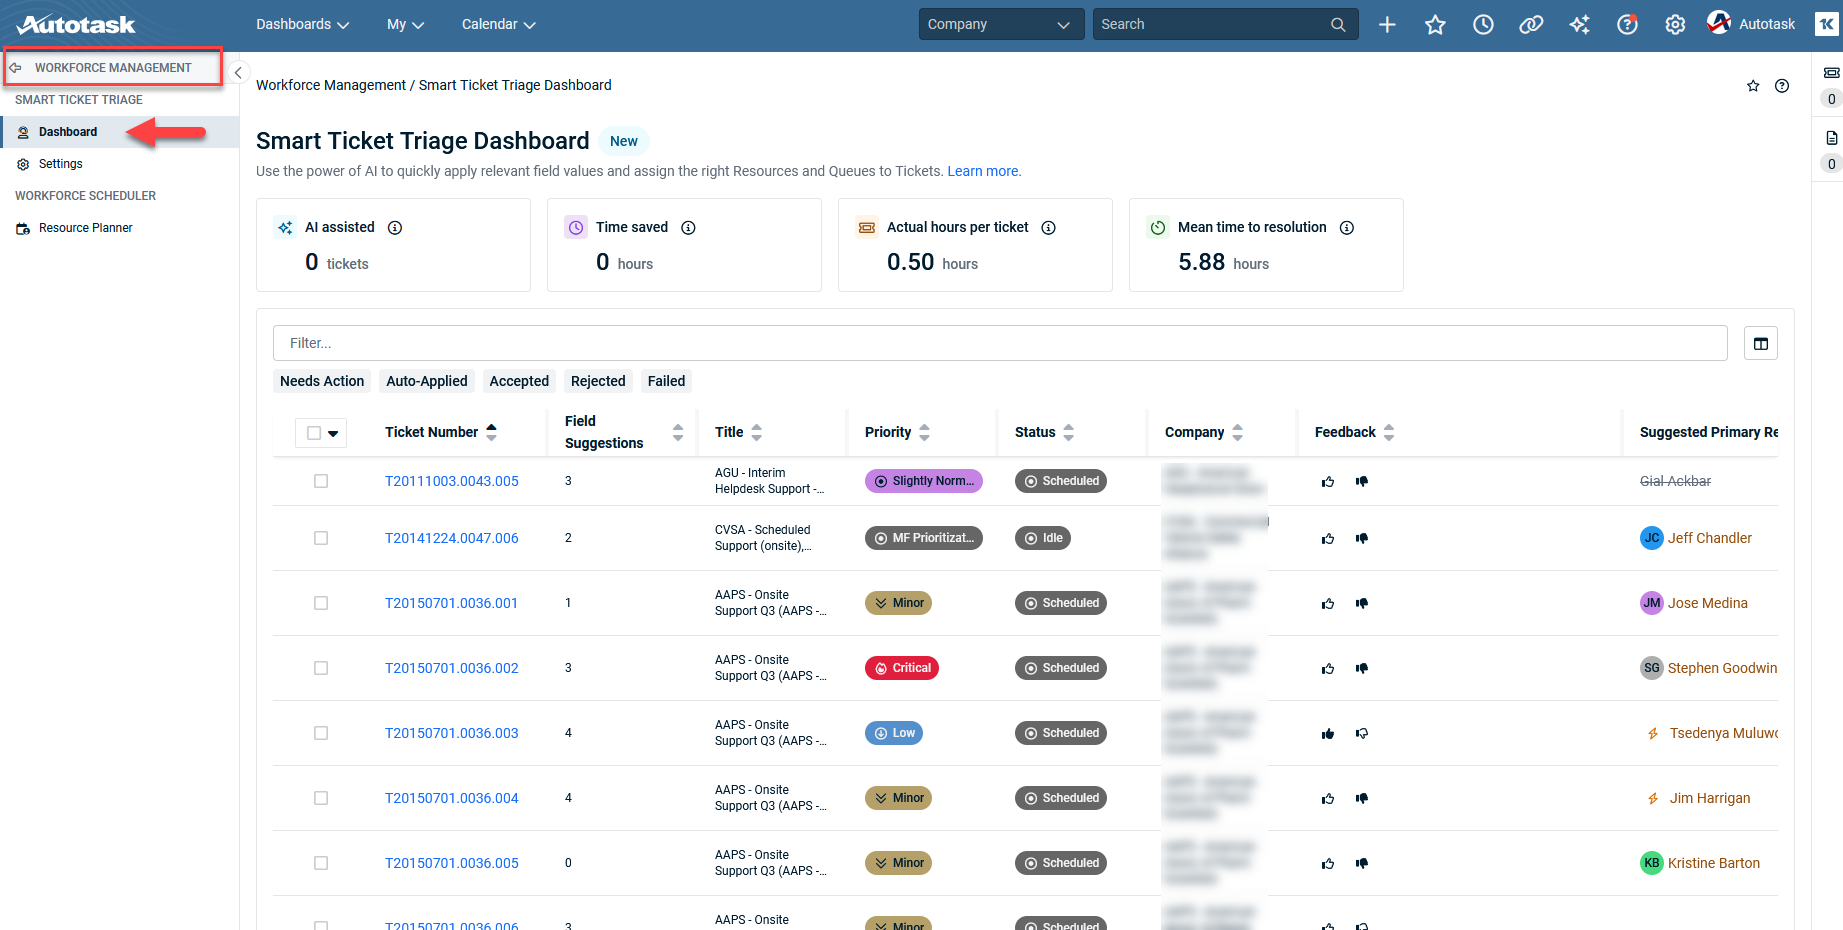Select the Needs Action filter tab
The width and height of the screenshot is (1843, 930).
[322, 381]
